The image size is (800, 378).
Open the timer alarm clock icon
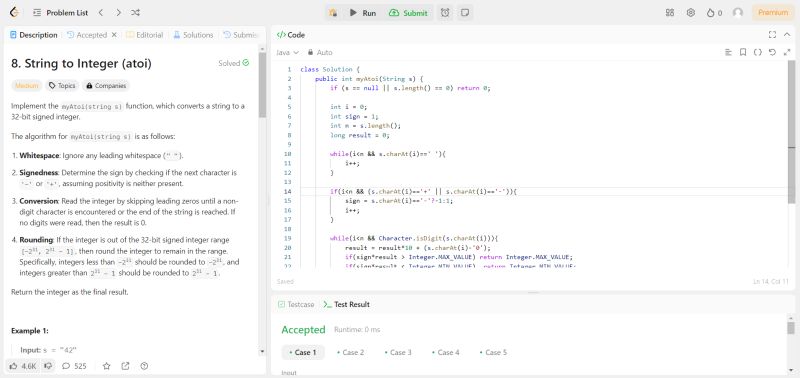pyautogui.click(x=445, y=13)
